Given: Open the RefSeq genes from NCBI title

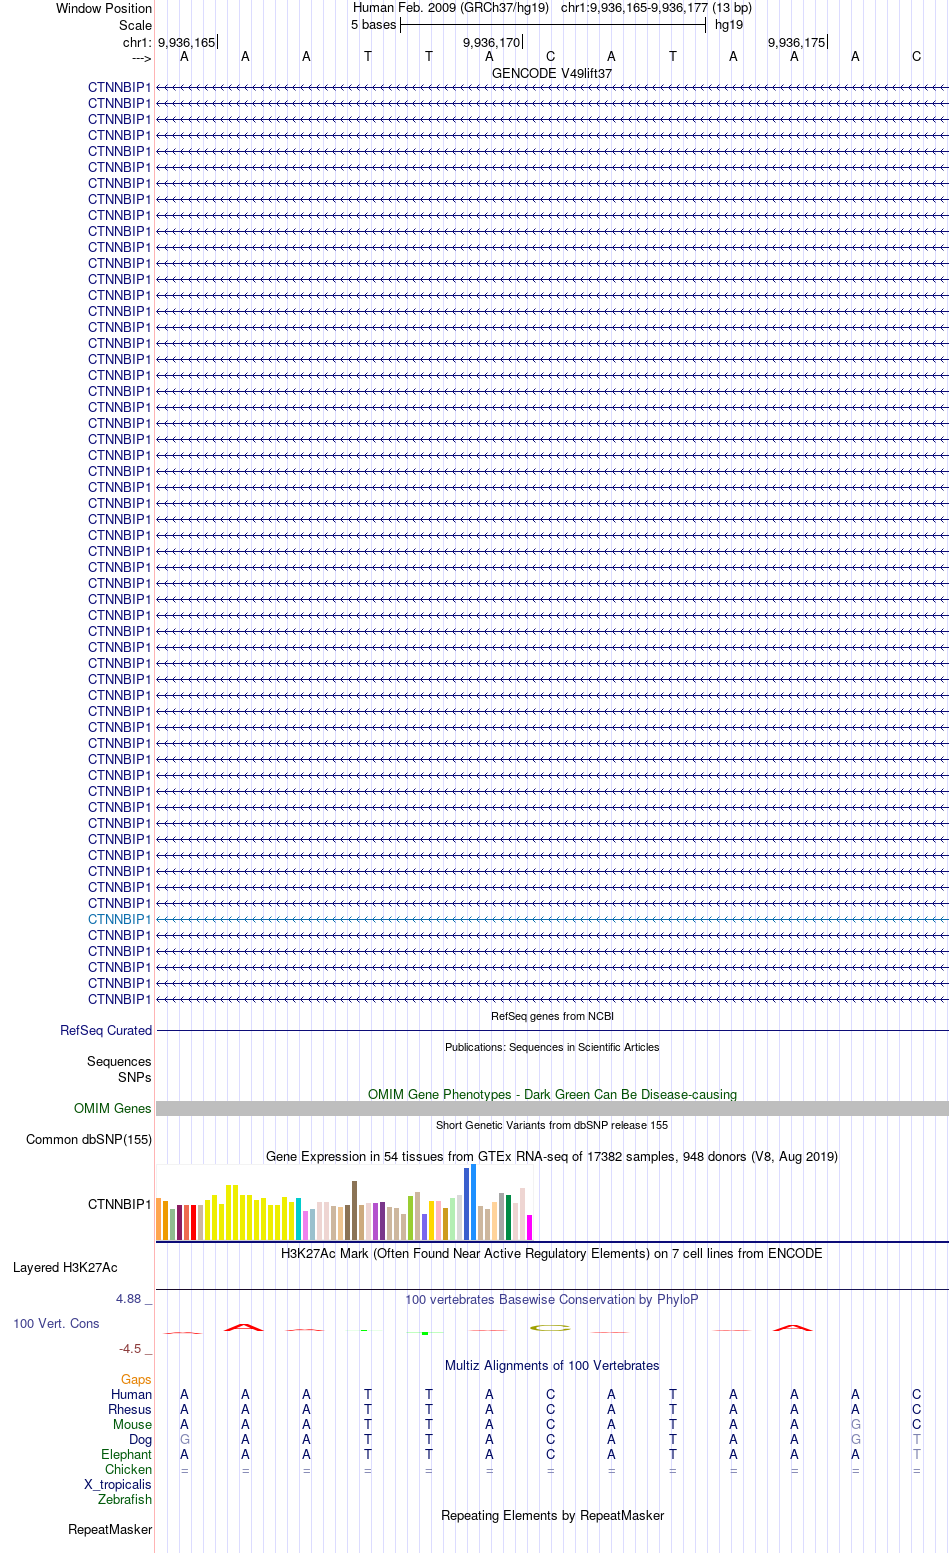Looking at the screenshot, I should click(552, 1016).
